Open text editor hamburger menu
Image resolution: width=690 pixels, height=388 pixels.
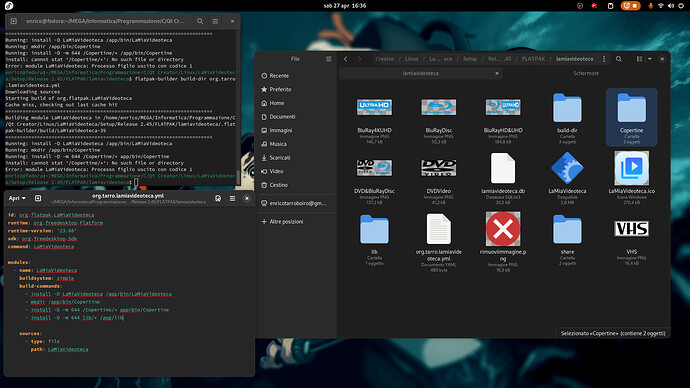[232, 198]
